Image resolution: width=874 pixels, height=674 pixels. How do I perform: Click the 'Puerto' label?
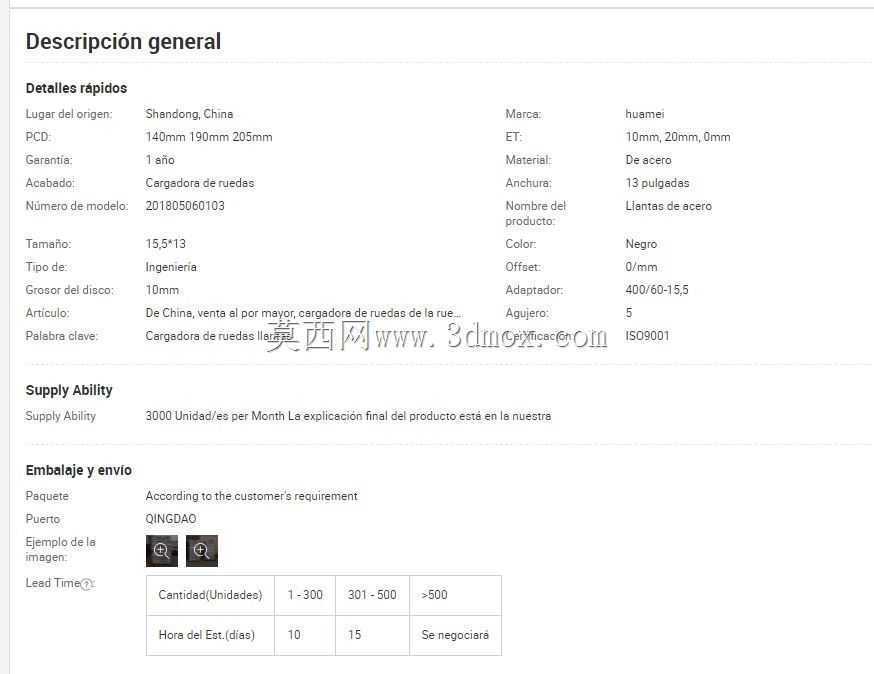click(x=42, y=519)
